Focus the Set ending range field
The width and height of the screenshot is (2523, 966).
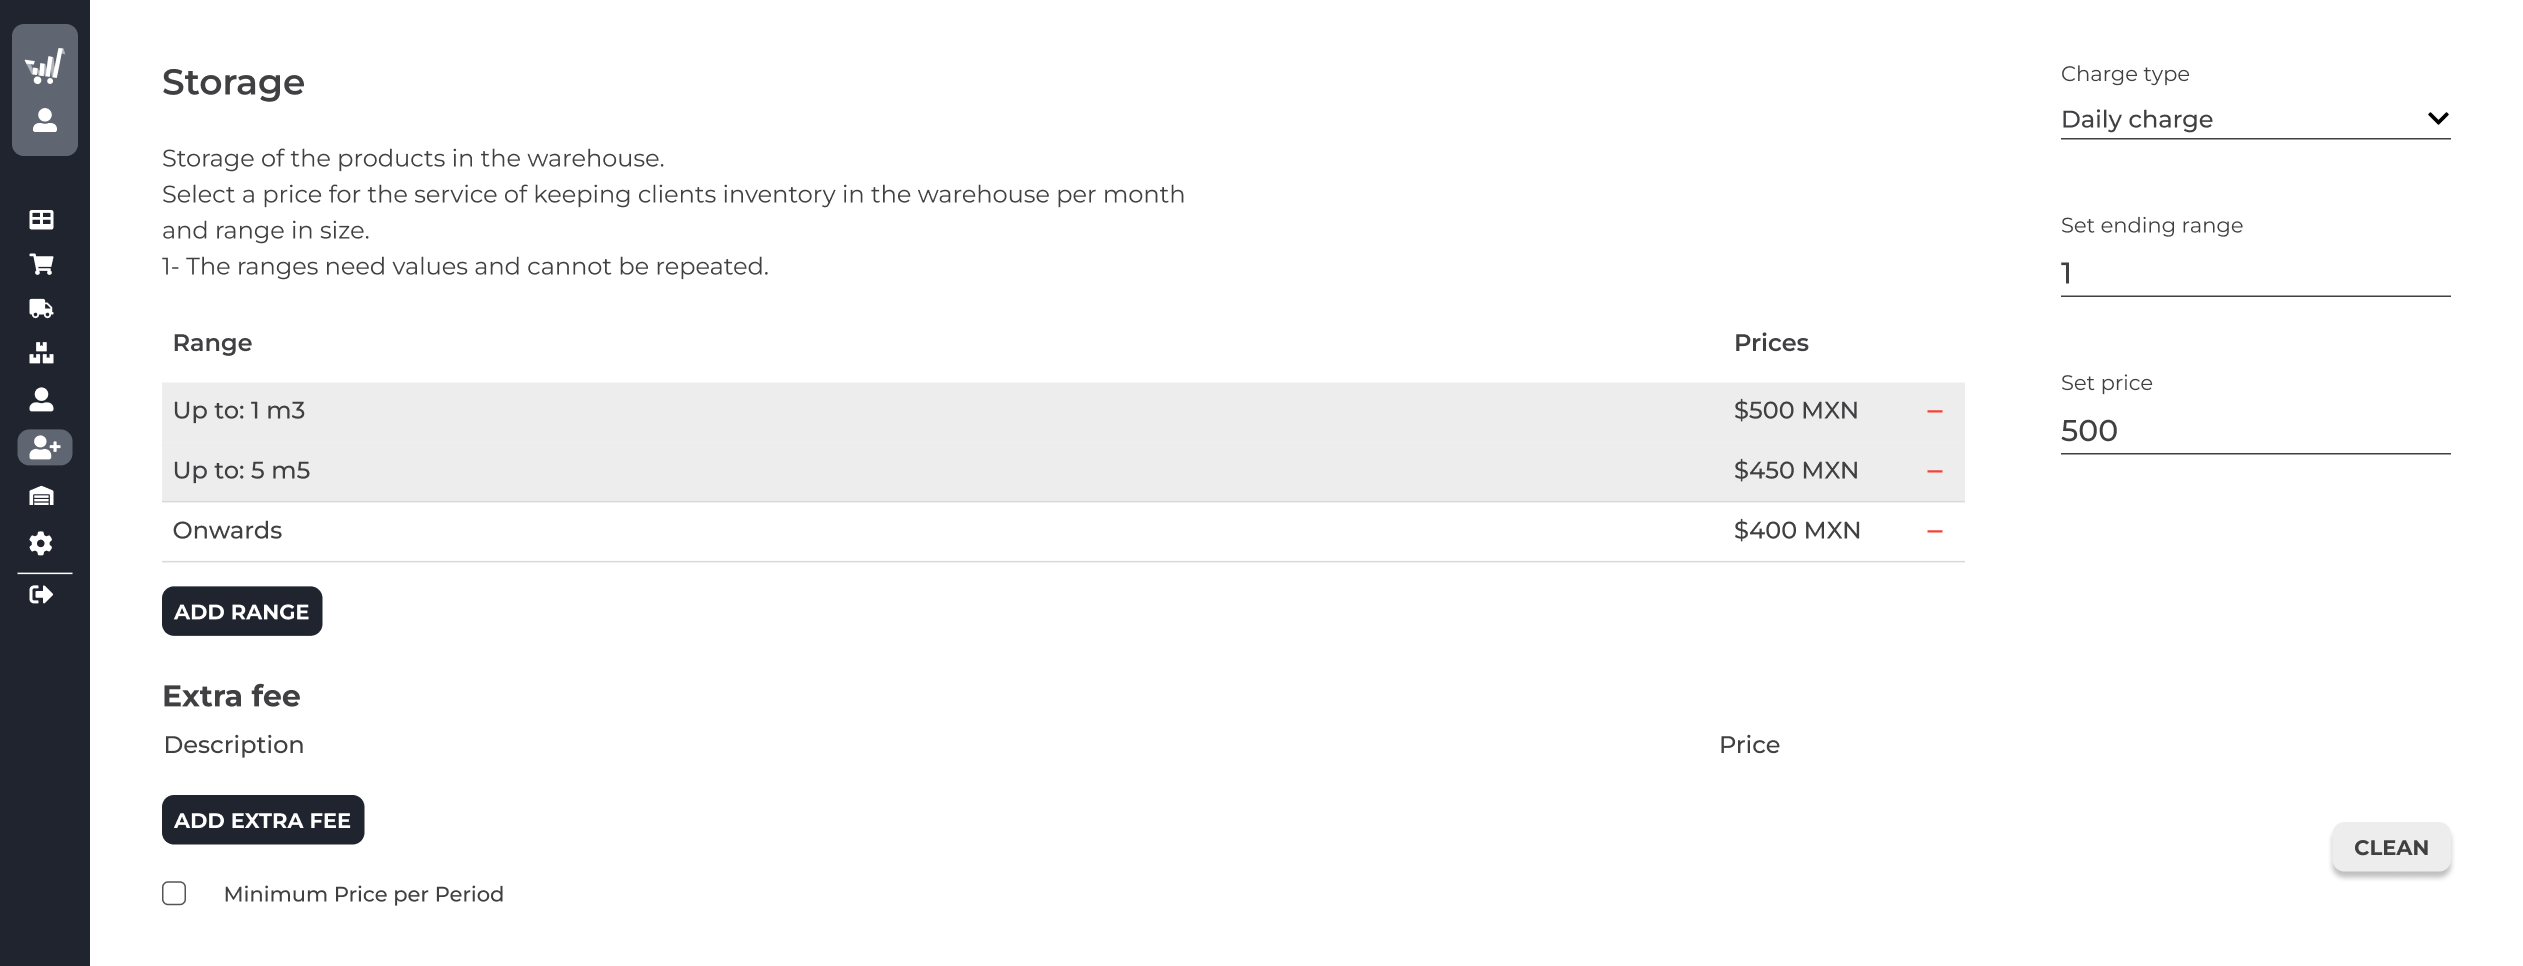pos(2255,273)
